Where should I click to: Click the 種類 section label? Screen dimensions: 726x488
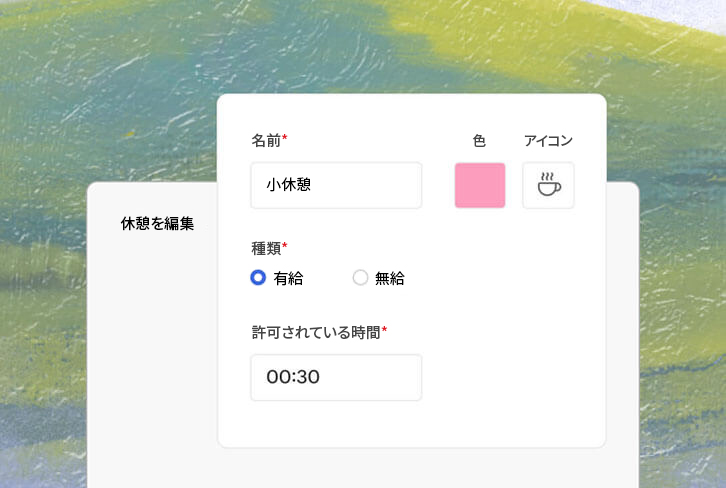click(266, 247)
